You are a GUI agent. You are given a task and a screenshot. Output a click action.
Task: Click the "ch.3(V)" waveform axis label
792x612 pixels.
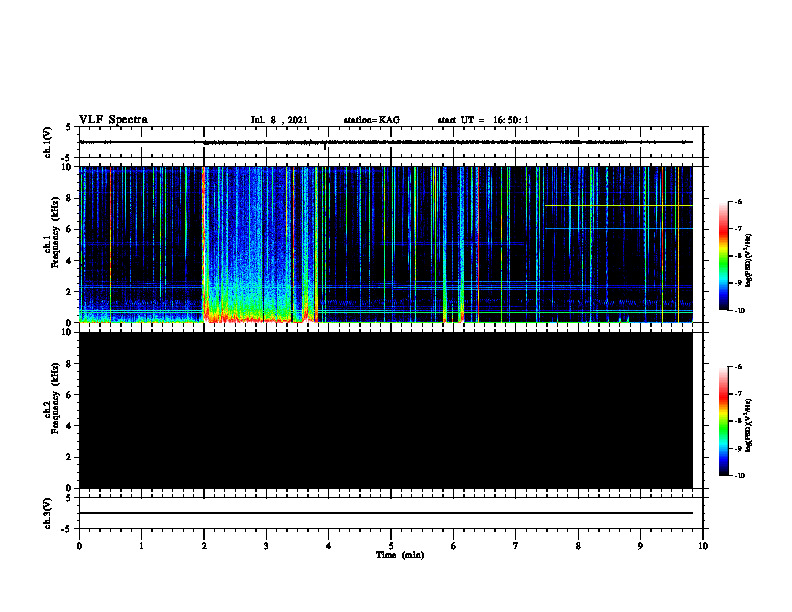coord(47,513)
